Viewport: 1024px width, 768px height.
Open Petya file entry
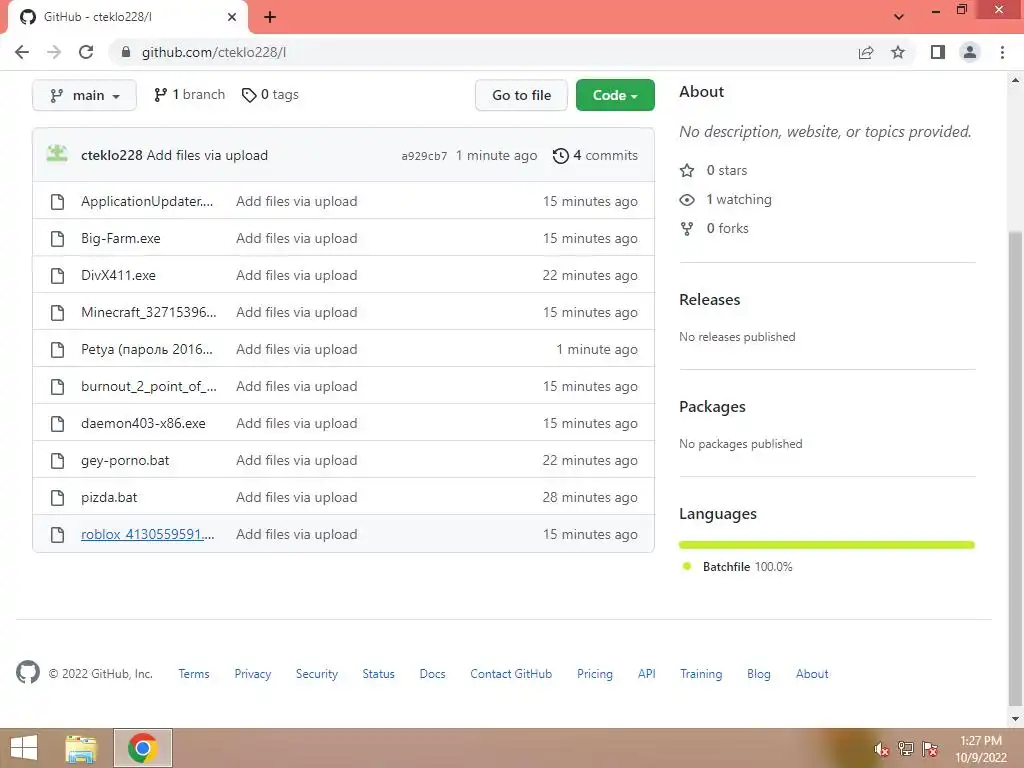coord(147,349)
